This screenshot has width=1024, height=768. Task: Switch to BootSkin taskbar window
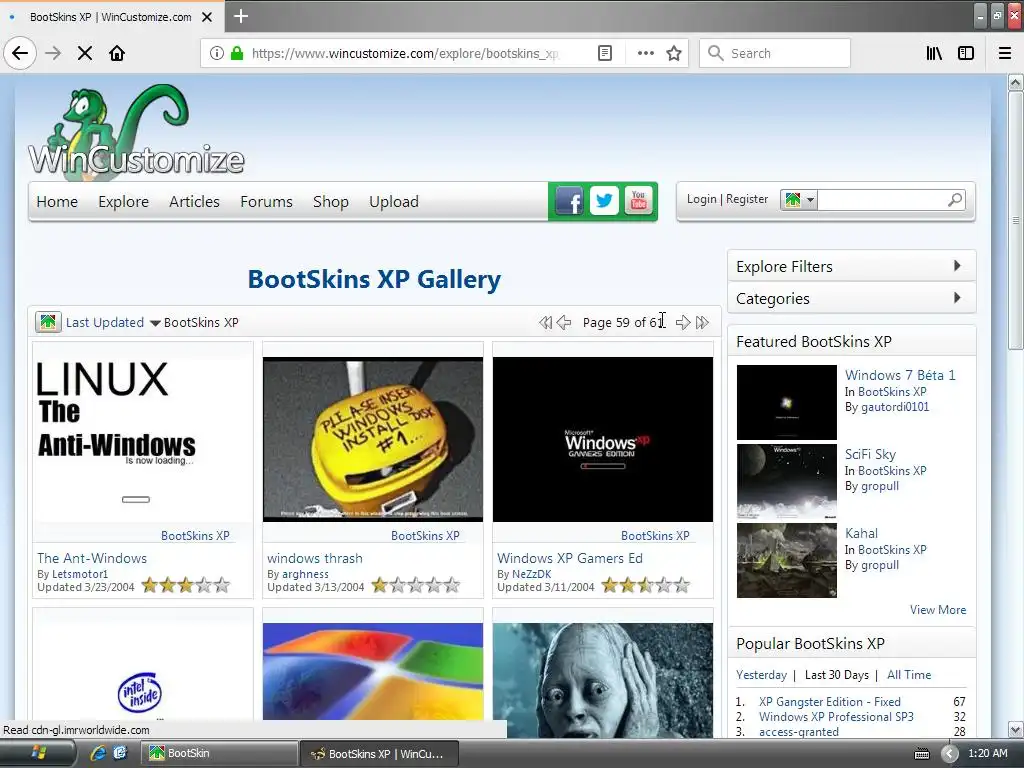tap(219, 754)
